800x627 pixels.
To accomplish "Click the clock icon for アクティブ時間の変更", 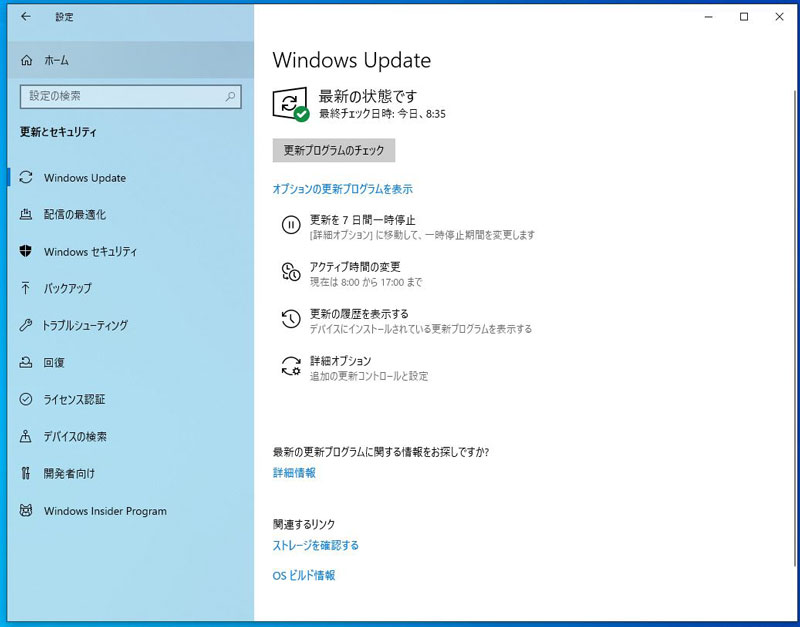I will (291, 271).
